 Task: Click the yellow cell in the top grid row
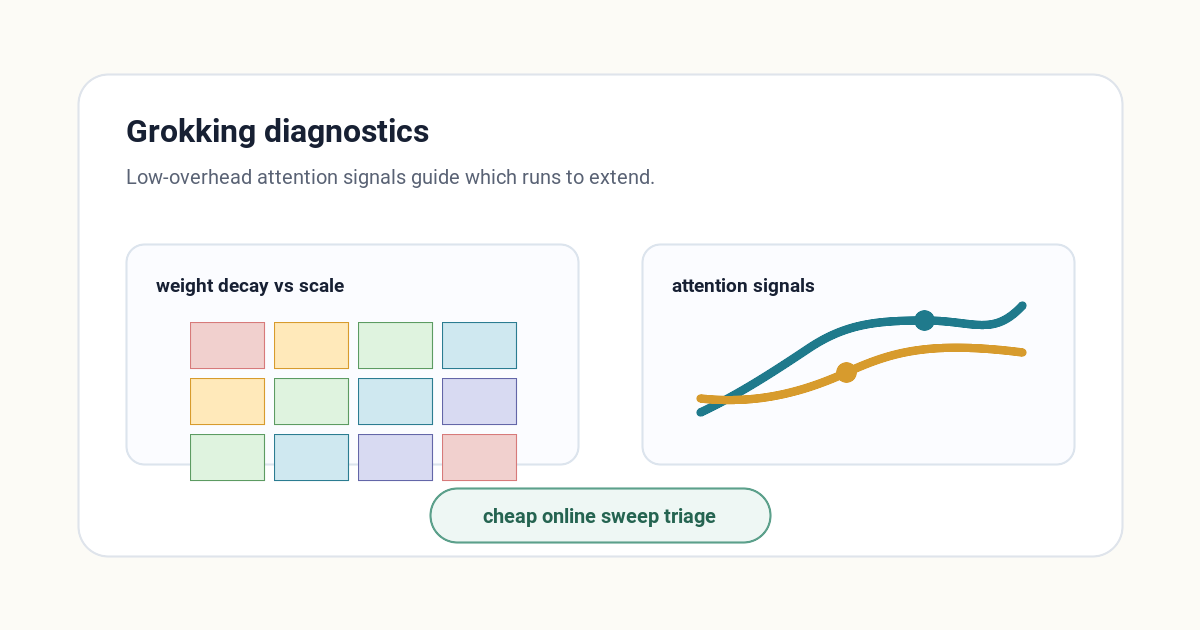click(311, 345)
